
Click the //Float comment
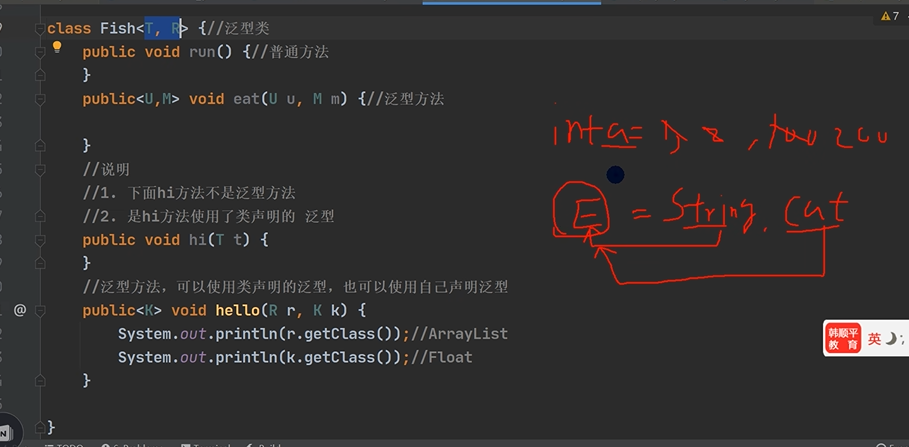click(442, 357)
